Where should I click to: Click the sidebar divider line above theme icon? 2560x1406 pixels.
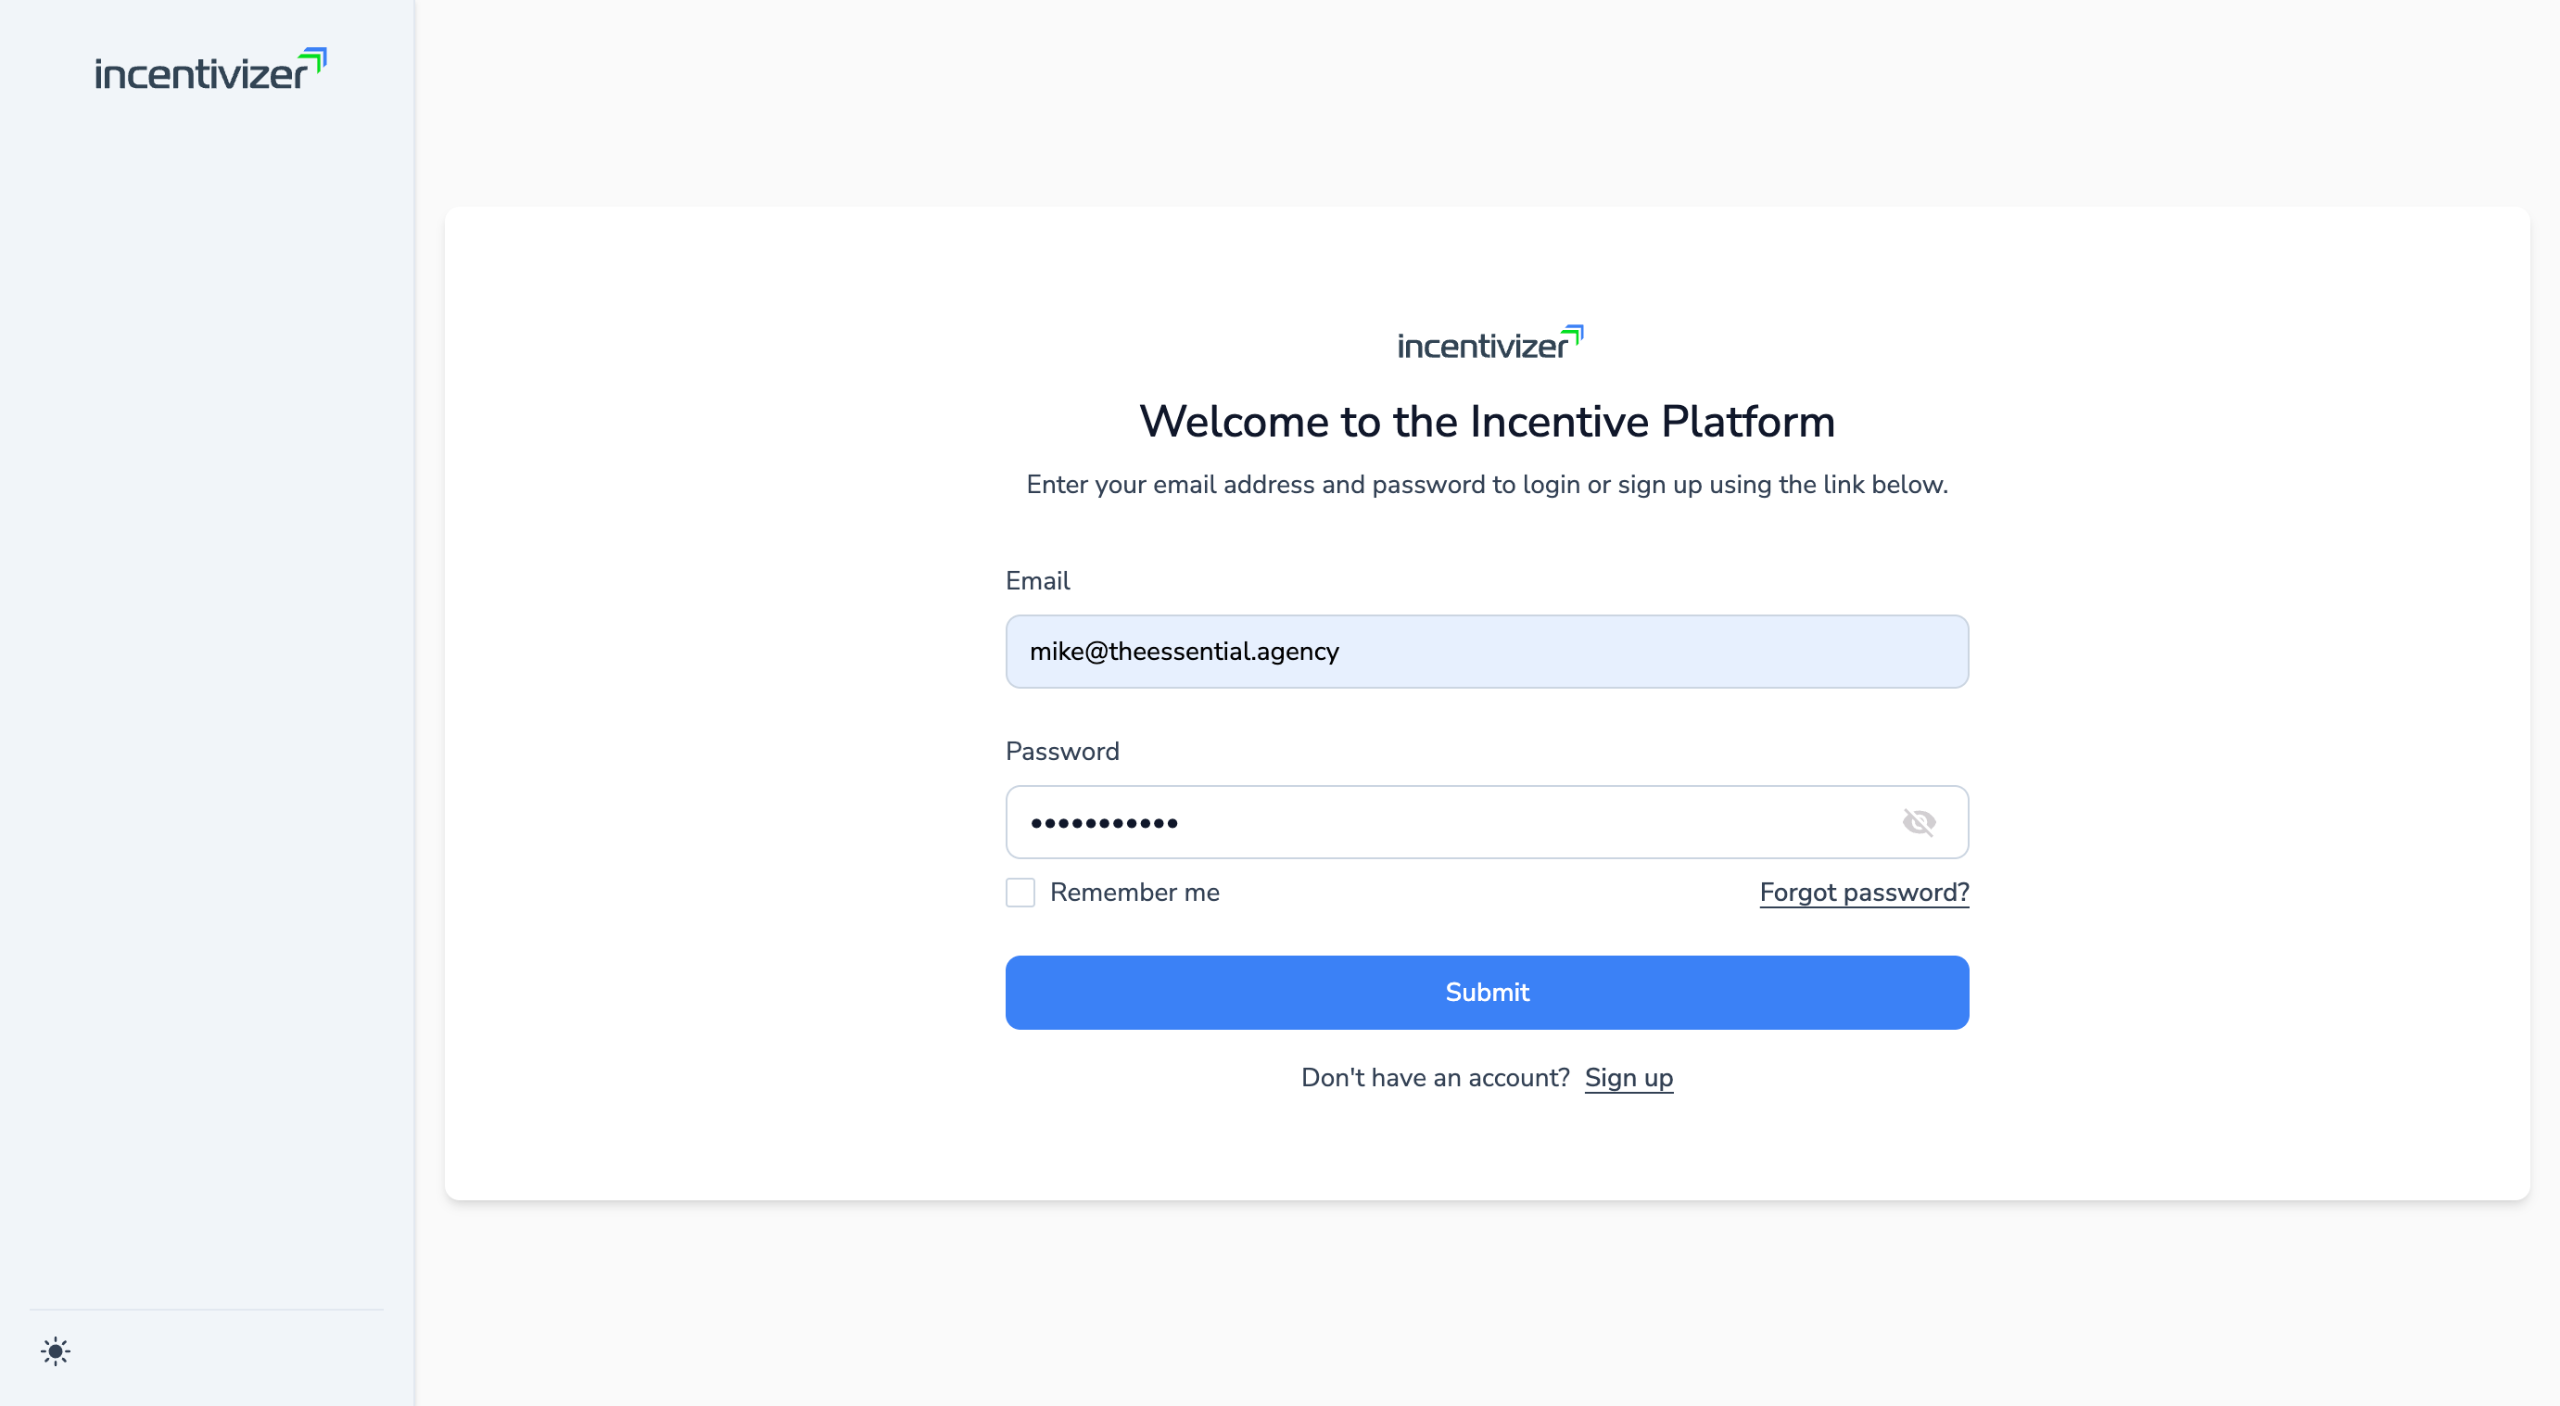point(207,1309)
